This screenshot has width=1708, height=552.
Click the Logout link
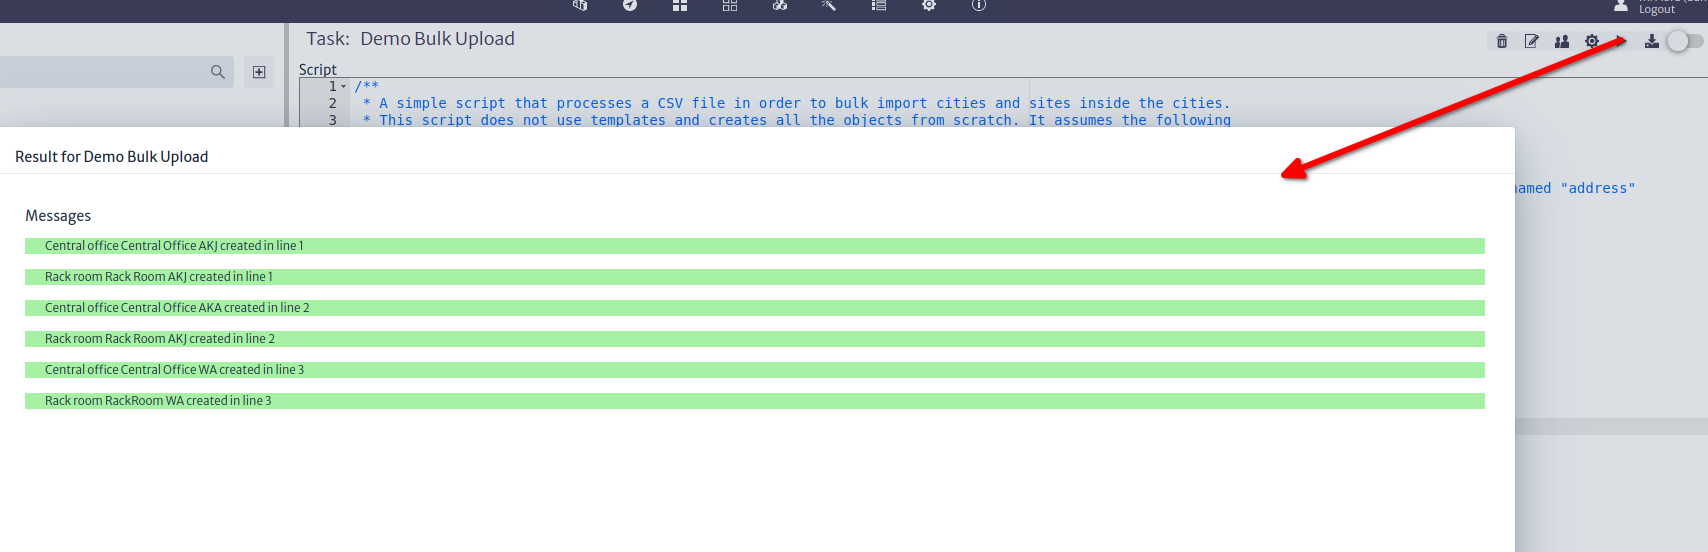(x=1656, y=10)
